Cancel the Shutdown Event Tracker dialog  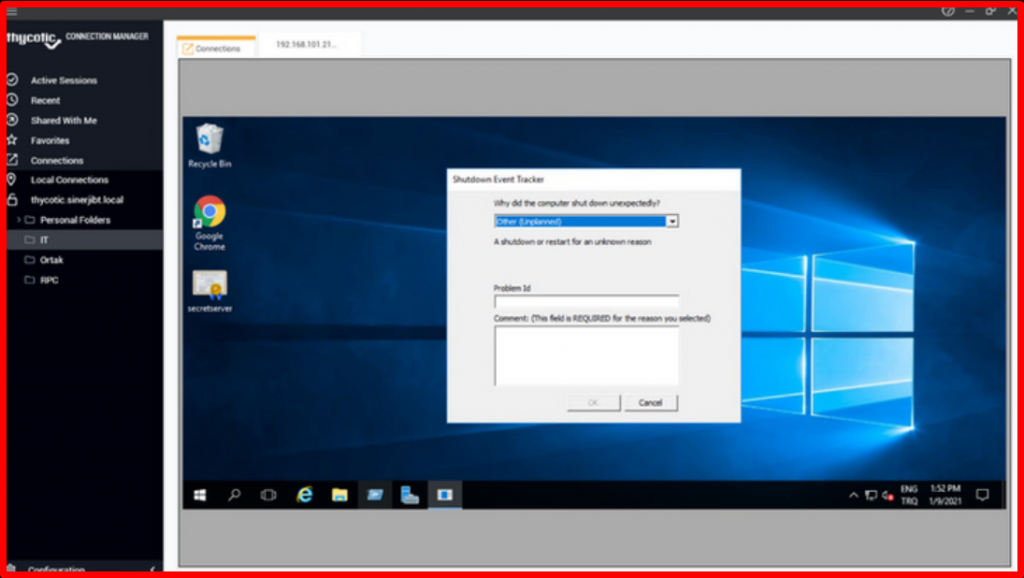(650, 402)
